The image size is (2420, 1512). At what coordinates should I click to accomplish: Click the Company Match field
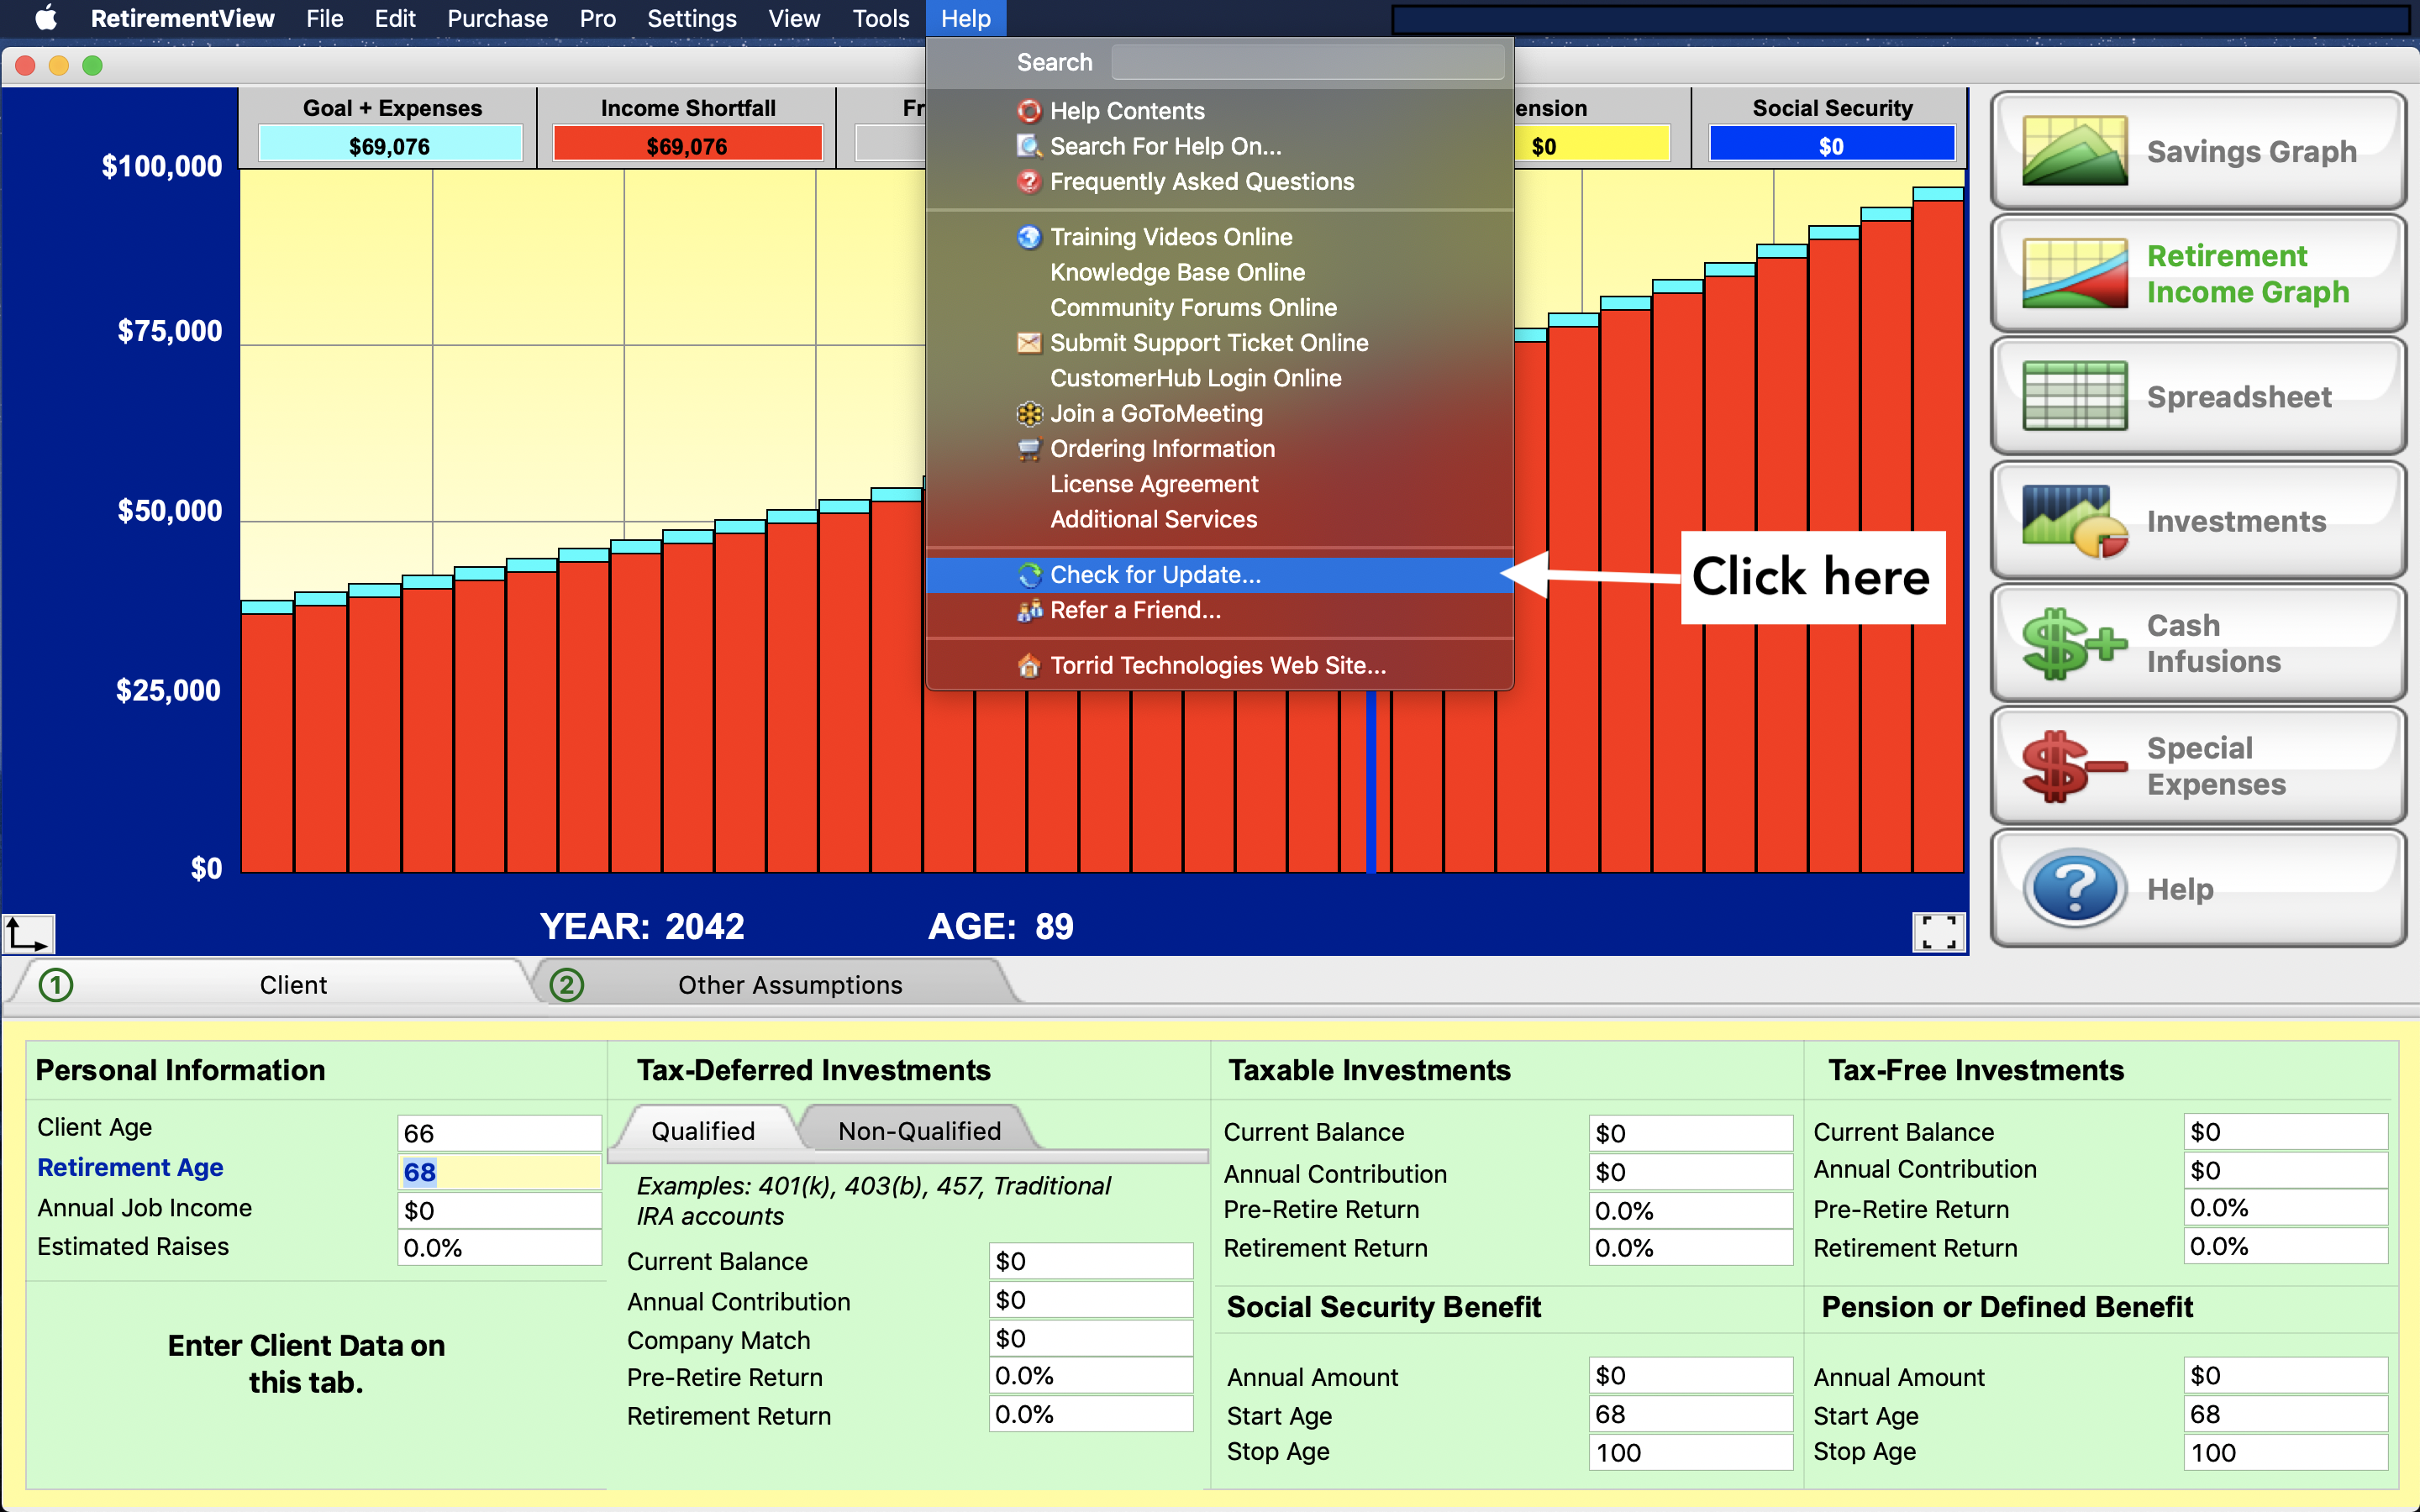pyautogui.click(x=1091, y=1338)
